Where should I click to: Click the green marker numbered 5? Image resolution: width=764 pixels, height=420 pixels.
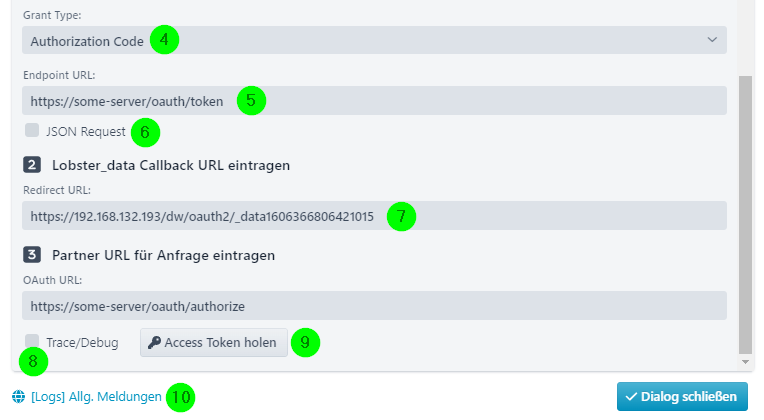pyautogui.click(x=251, y=100)
